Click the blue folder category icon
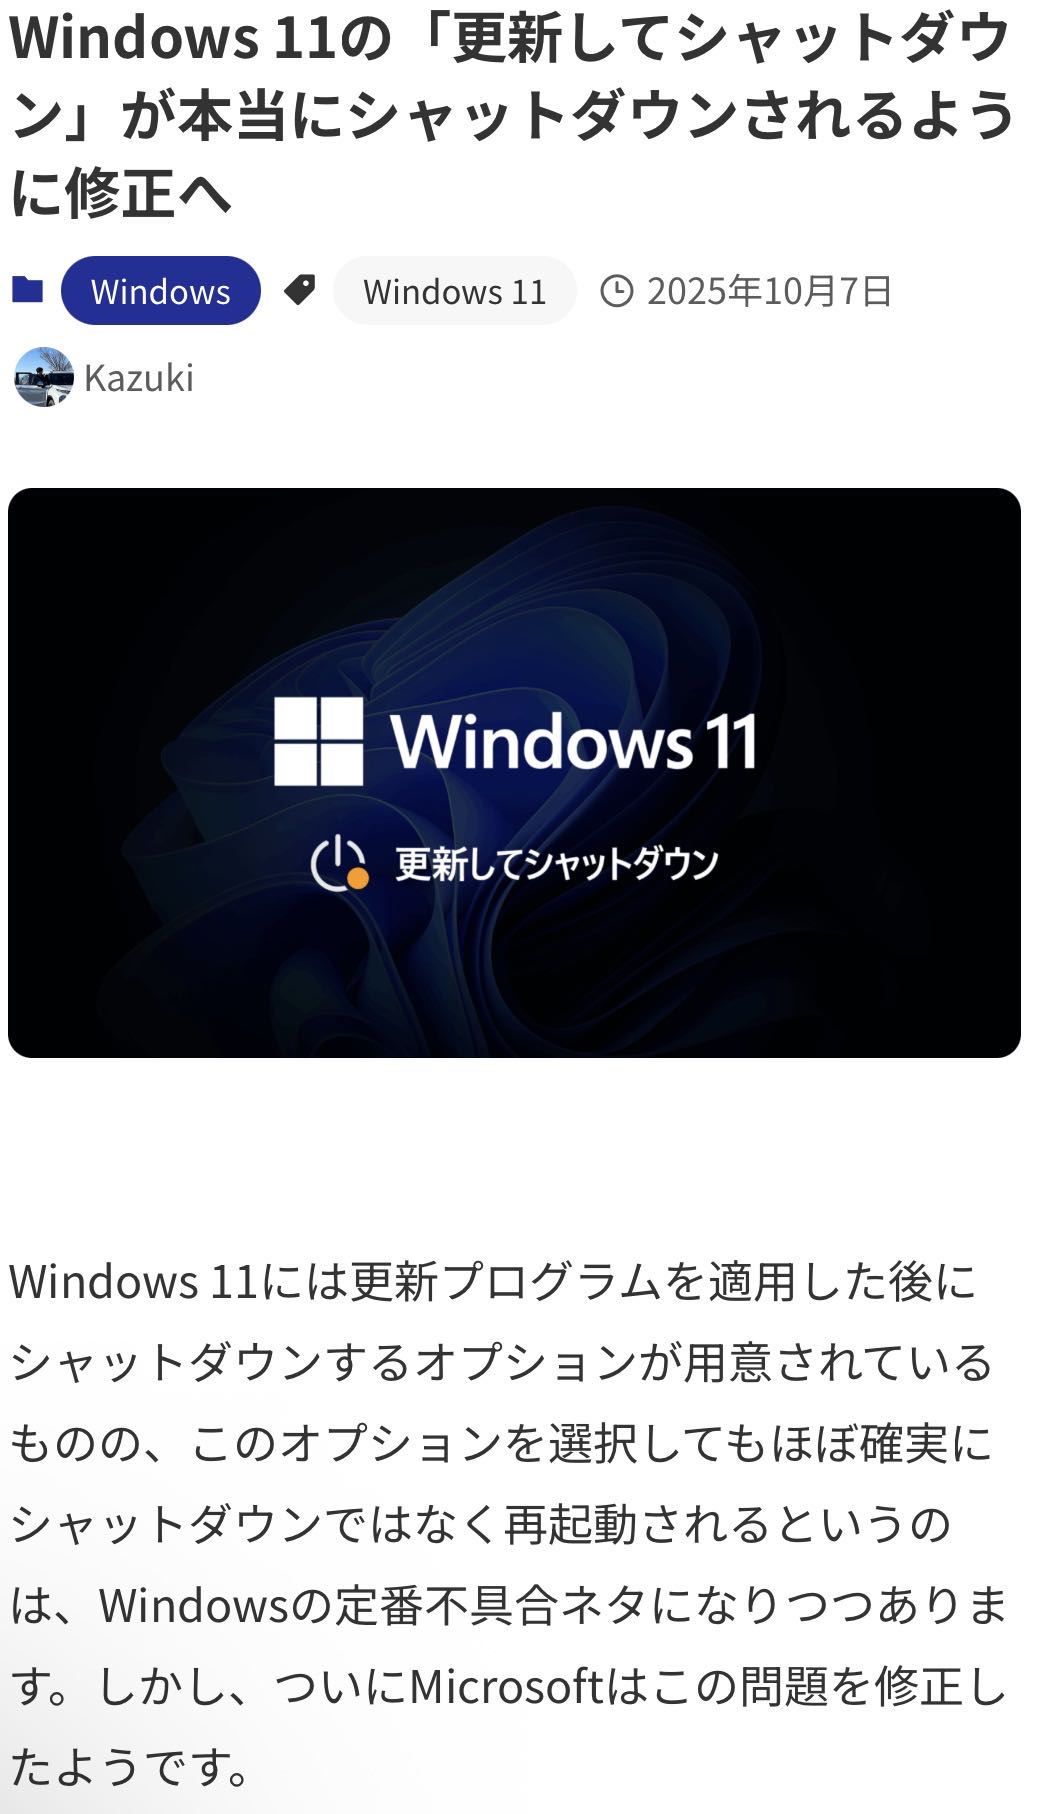Viewport: 1045px width, 1814px height. (x=28, y=290)
